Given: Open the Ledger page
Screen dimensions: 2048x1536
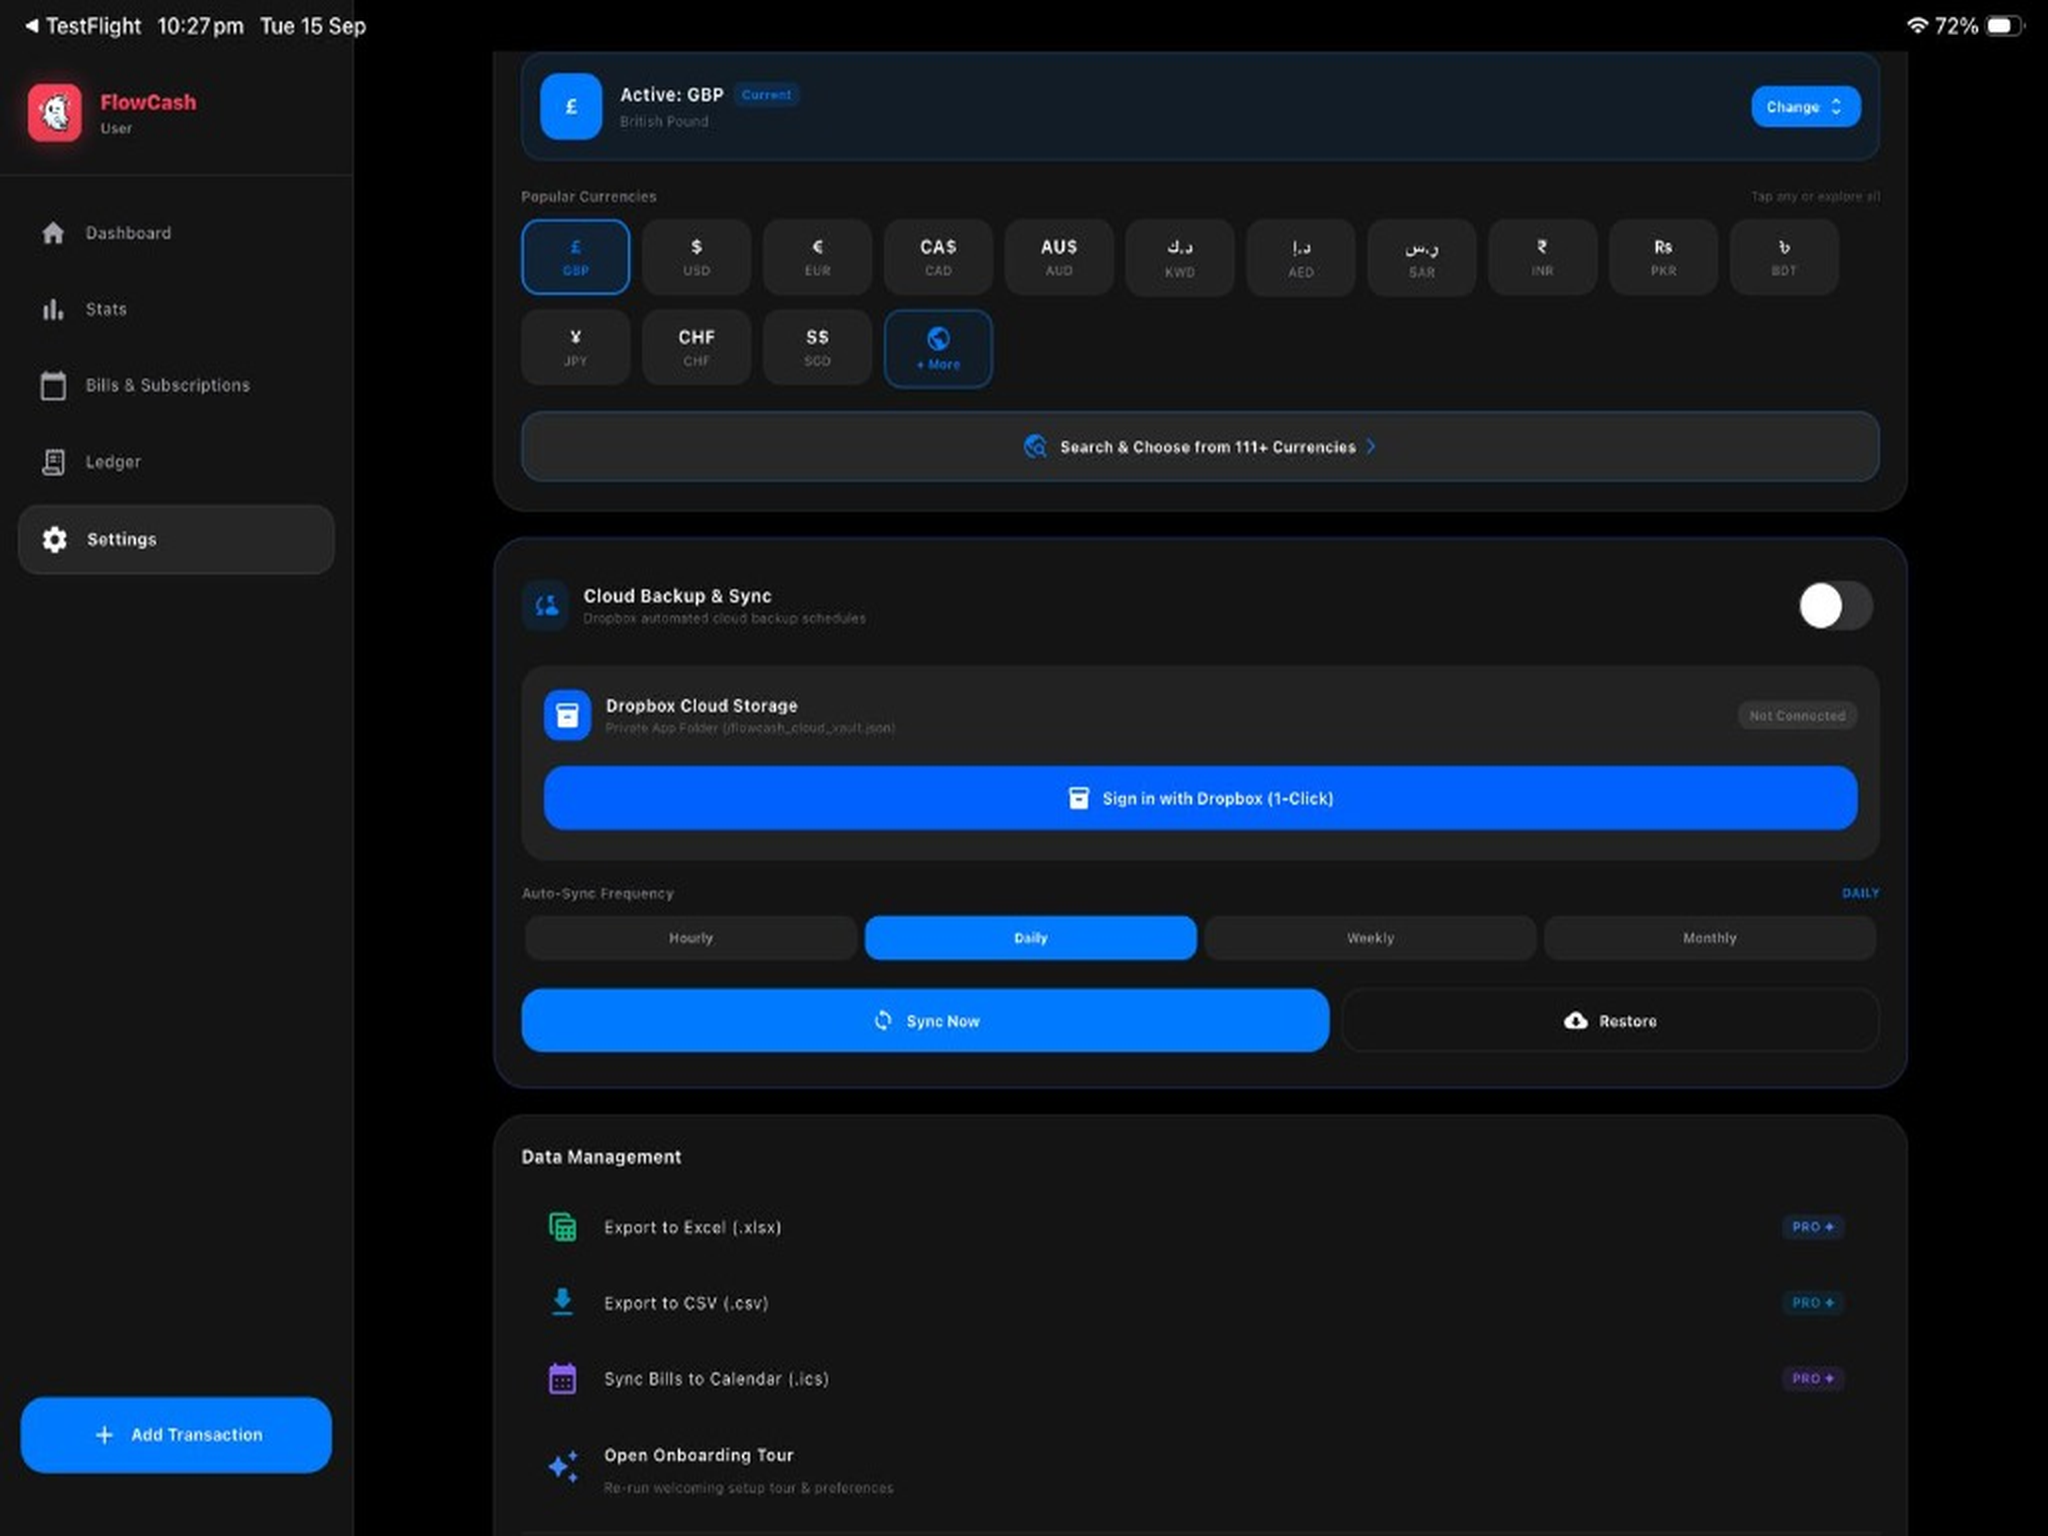Looking at the screenshot, I should pos(176,462).
